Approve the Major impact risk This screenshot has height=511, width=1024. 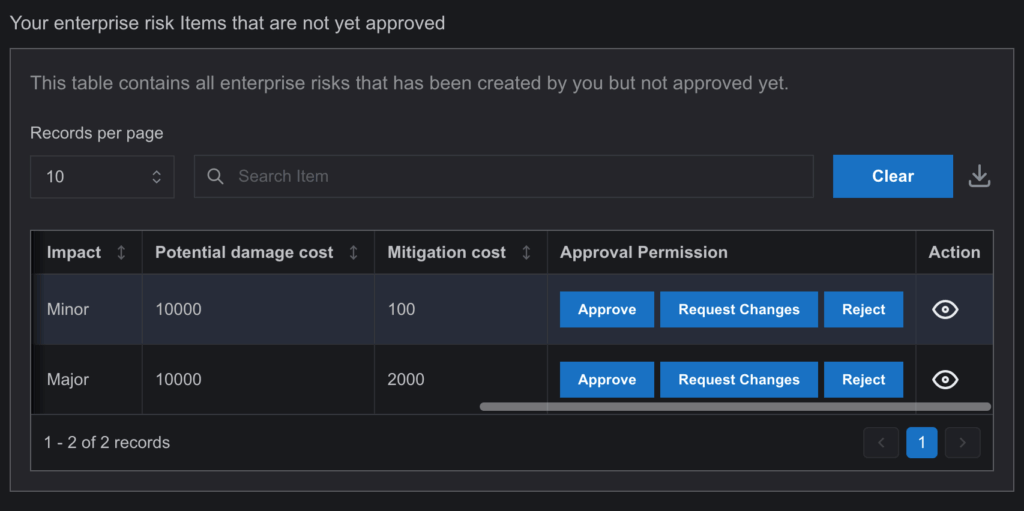coord(607,380)
